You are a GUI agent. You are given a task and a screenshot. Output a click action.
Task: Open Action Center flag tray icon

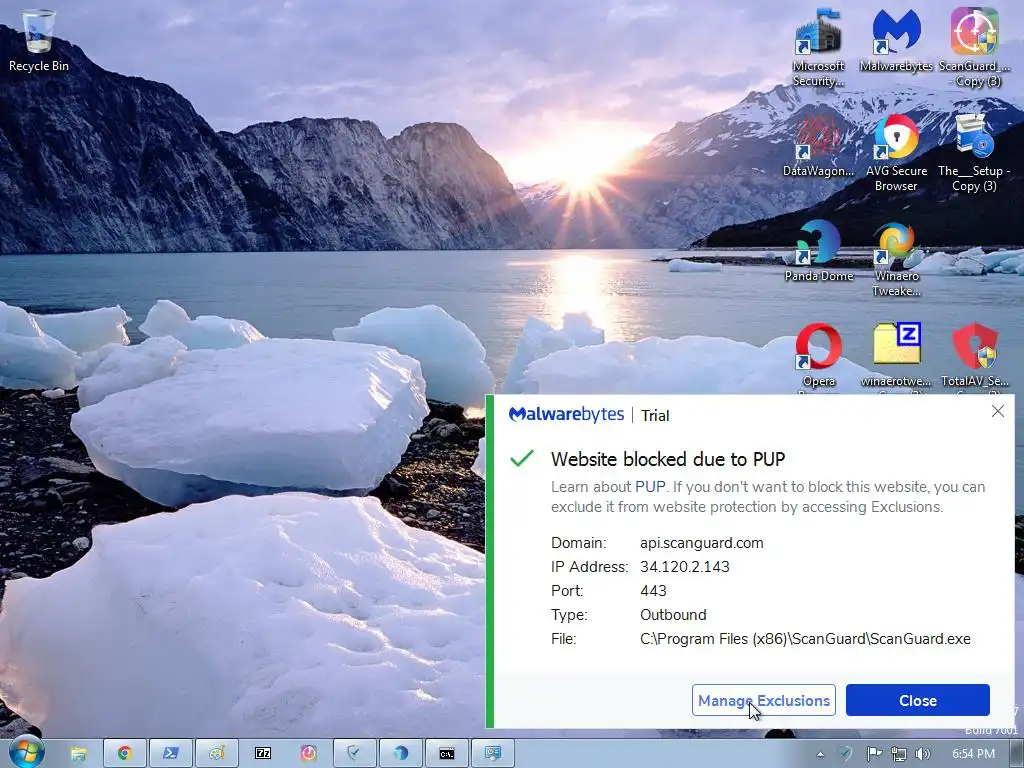pos(874,754)
